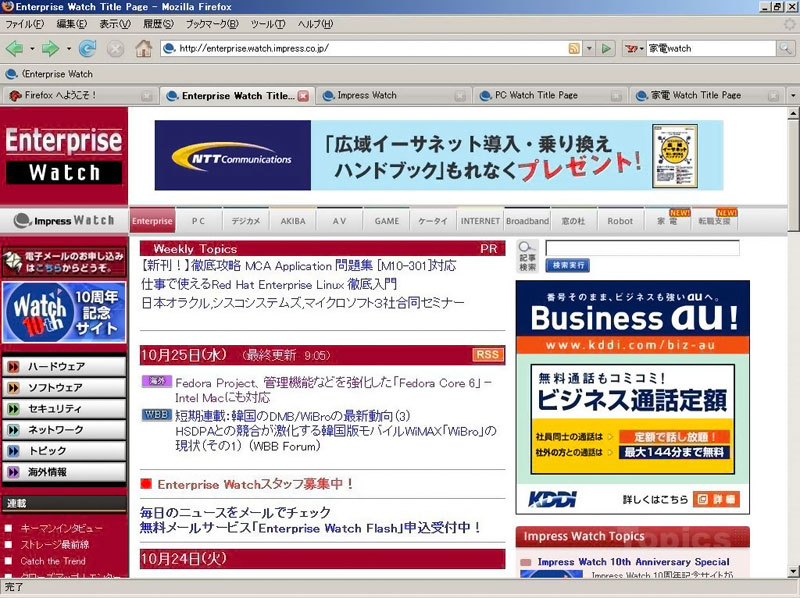This screenshot has height=598, width=800.
Task: Switch to the Firefox へようこそ tab
Action: pos(79,95)
